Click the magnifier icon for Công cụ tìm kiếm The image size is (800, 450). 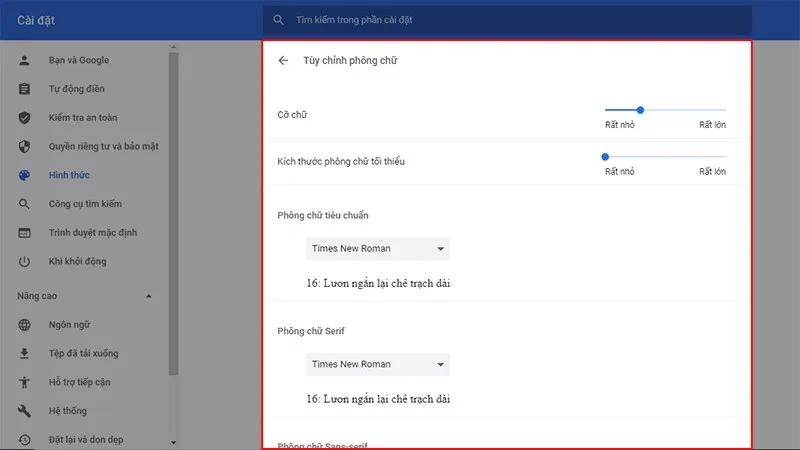(24, 204)
